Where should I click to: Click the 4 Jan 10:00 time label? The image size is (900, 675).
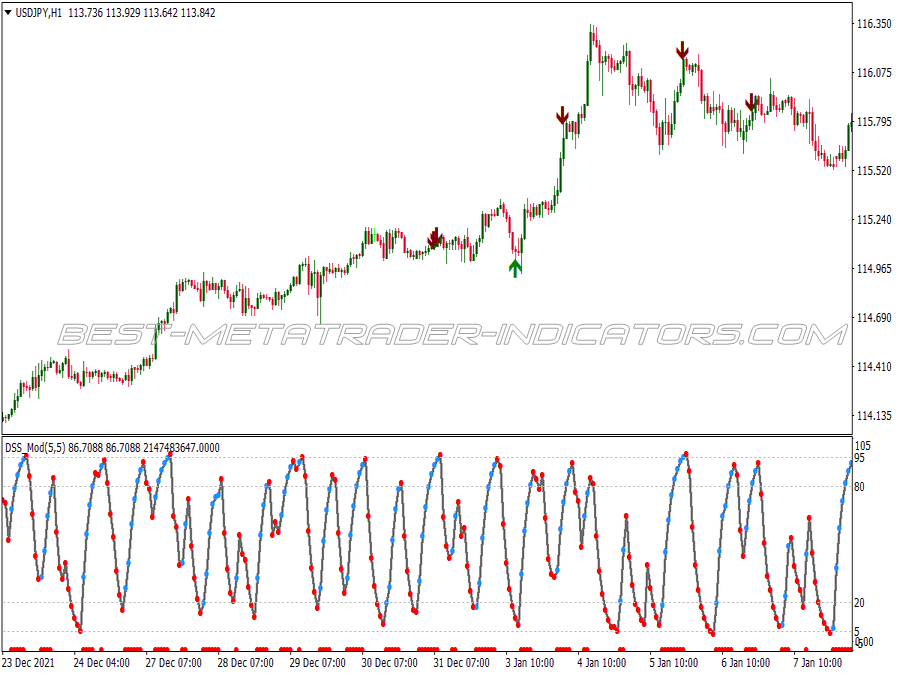pyautogui.click(x=602, y=663)
